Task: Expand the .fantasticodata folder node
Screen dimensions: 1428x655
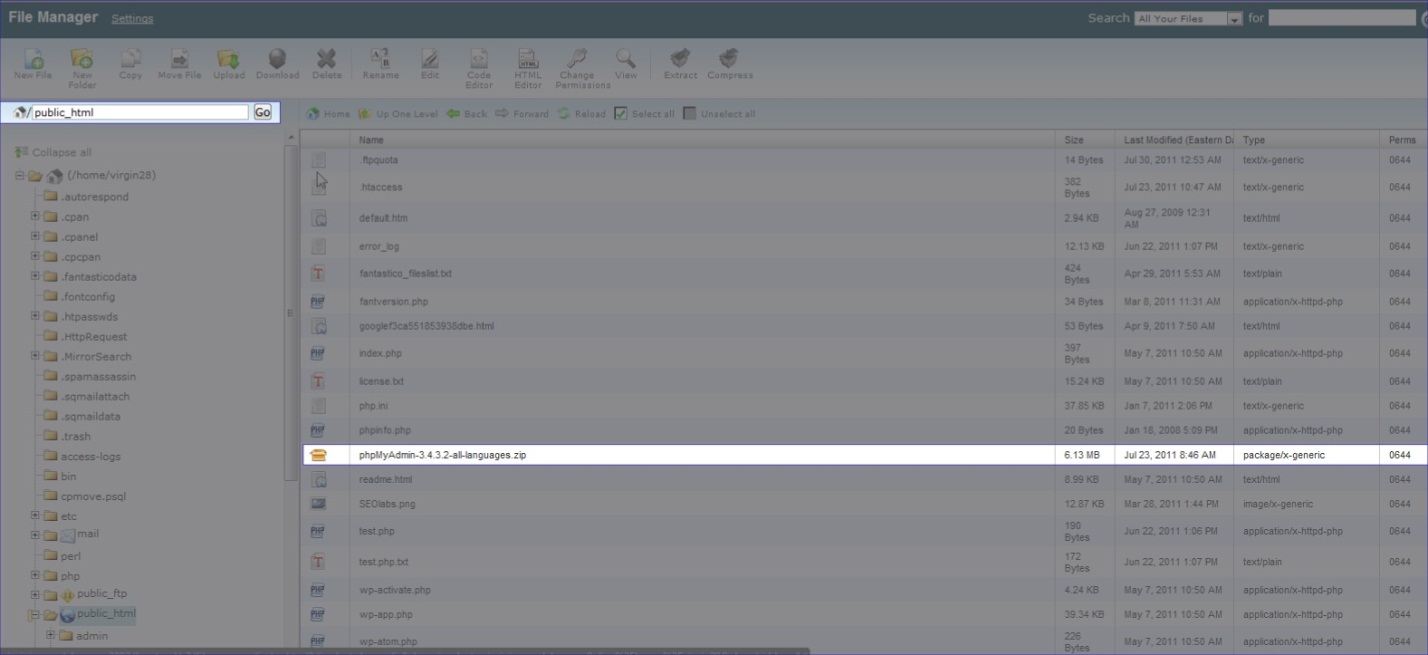Action: [35, 276]
